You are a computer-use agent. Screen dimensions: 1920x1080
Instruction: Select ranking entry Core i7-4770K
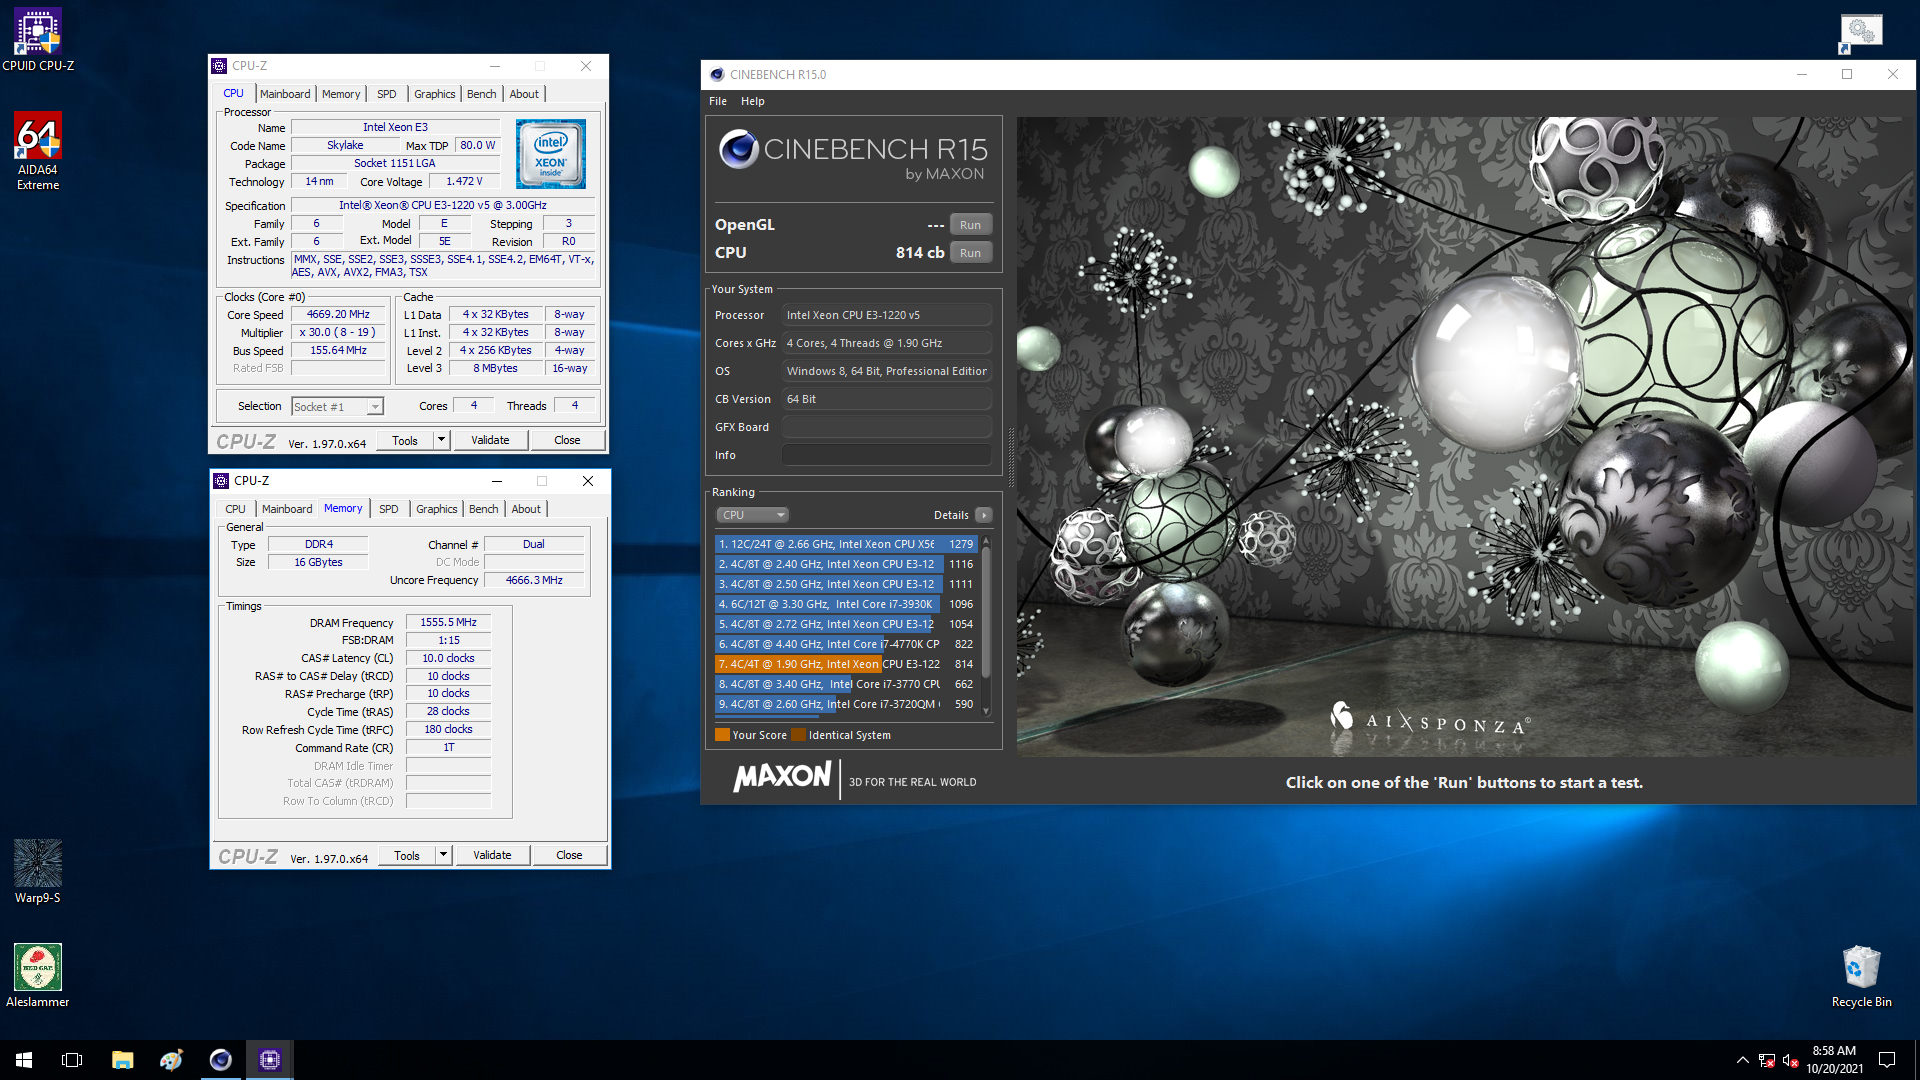(x=845, y=644)
